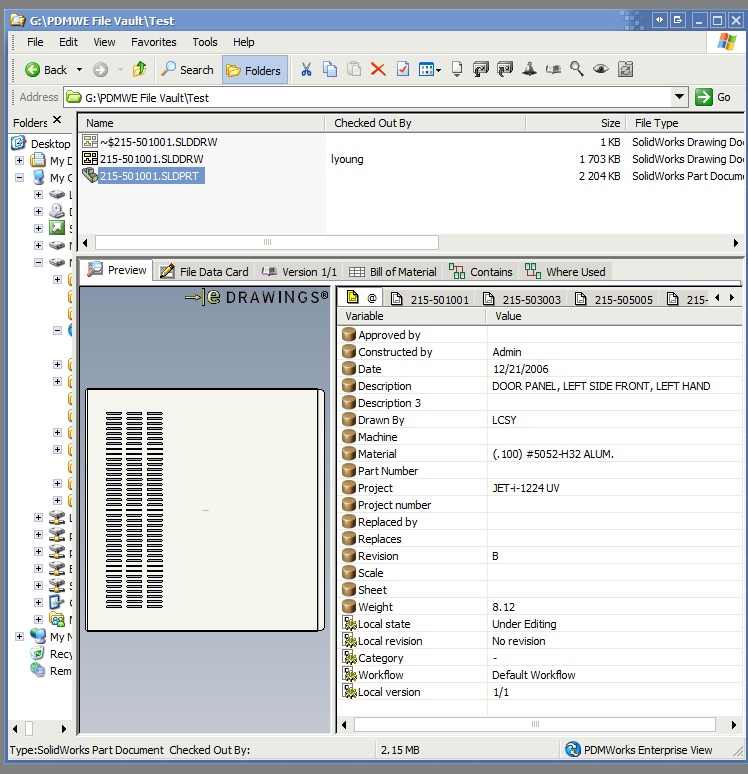Expand My Network Places tree node
The image size is (748, 774).
click(19, 636)
